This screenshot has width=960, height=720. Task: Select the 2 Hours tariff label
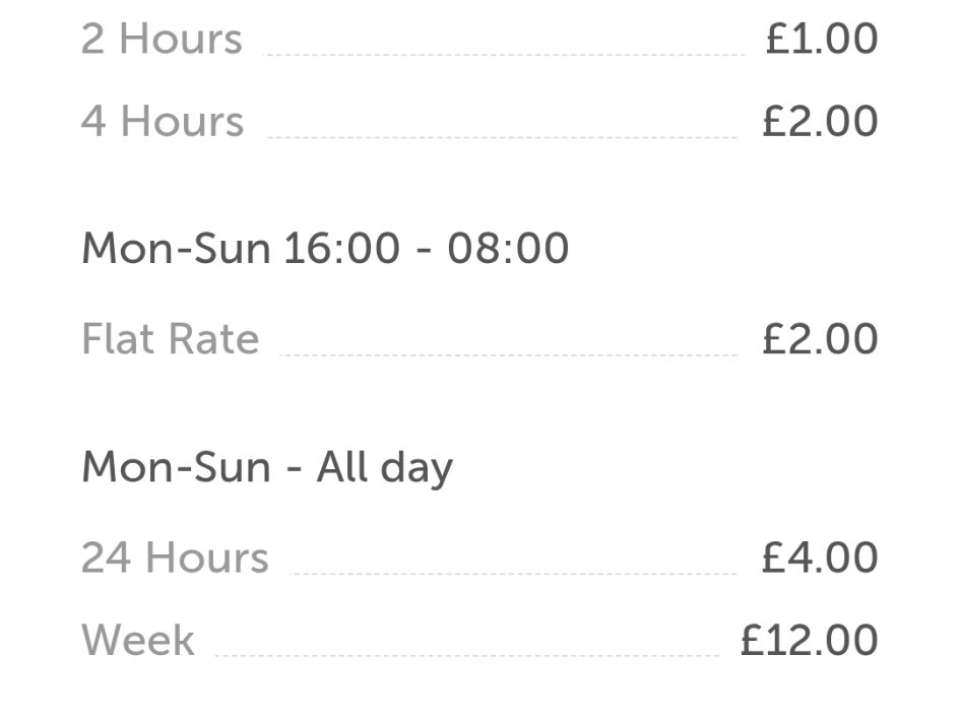tap(162, 39)
